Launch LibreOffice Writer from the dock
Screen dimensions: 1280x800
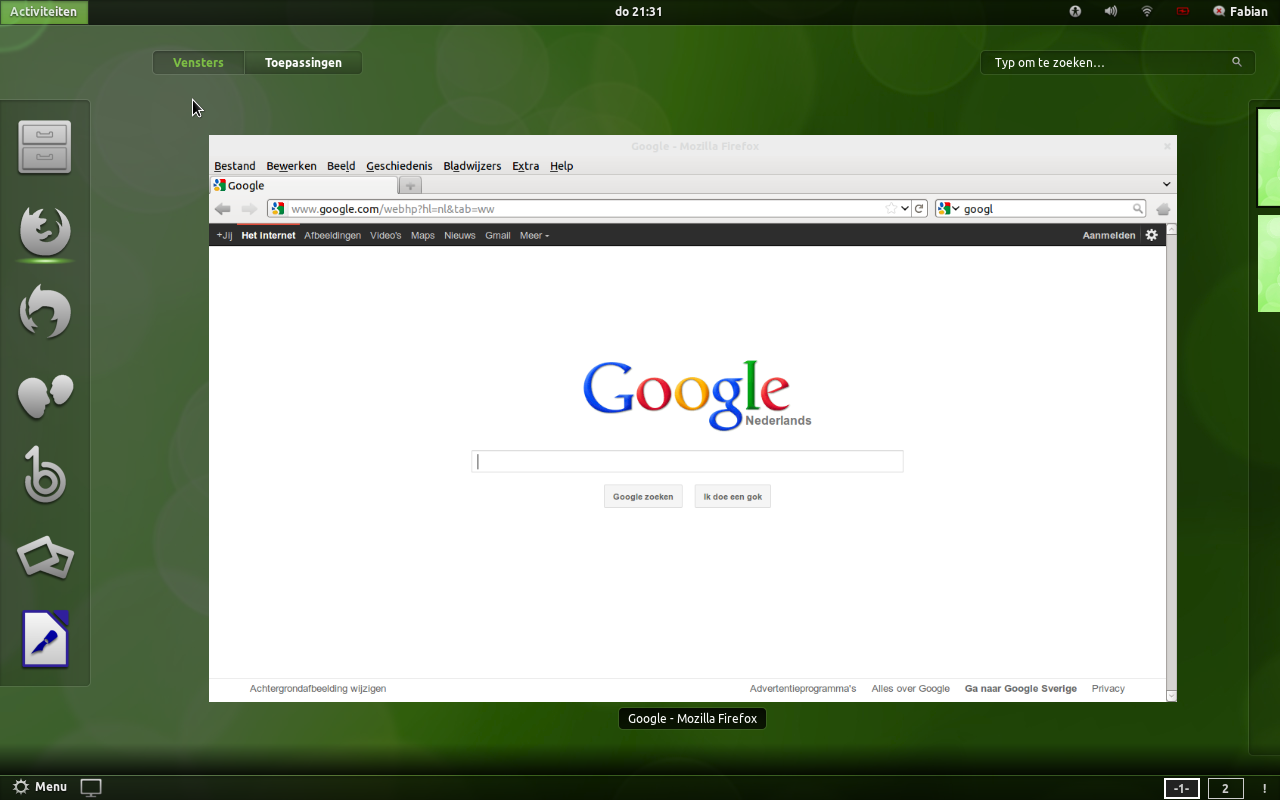pos(45,639)
